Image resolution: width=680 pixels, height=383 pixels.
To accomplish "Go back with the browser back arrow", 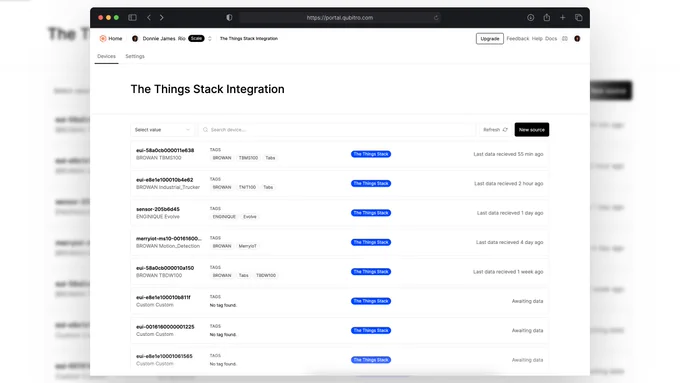I will click(149, 17).
